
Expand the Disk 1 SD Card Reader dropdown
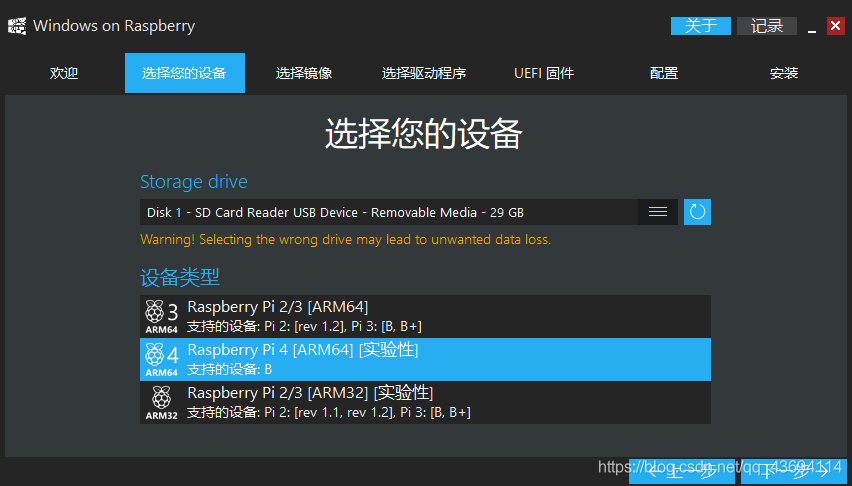[409, 212]
